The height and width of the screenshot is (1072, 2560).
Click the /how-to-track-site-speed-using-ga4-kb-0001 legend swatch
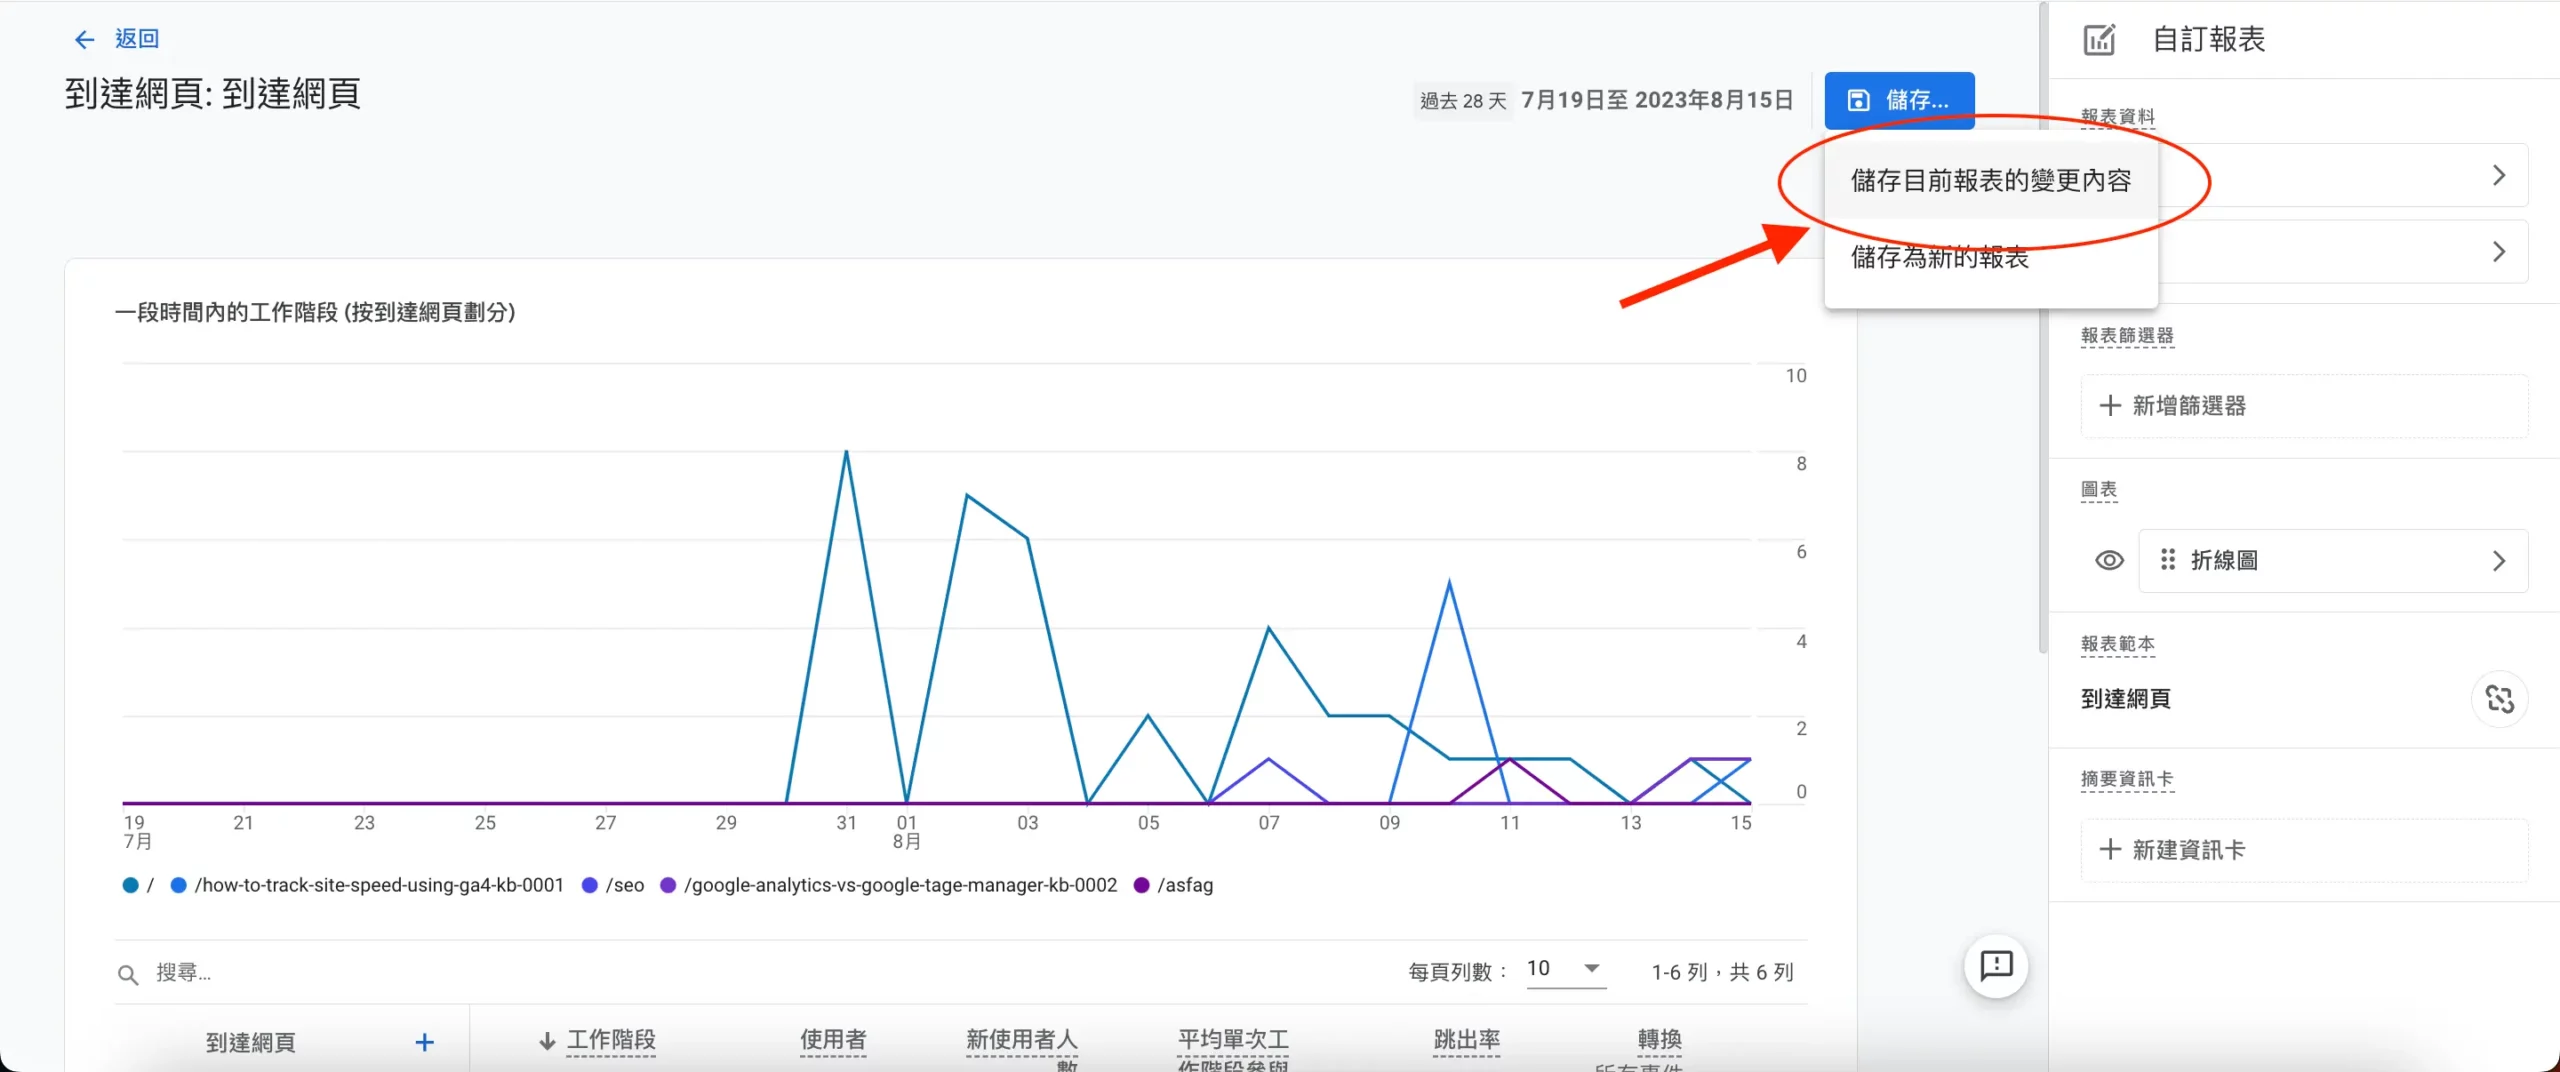tap(178, 885)
